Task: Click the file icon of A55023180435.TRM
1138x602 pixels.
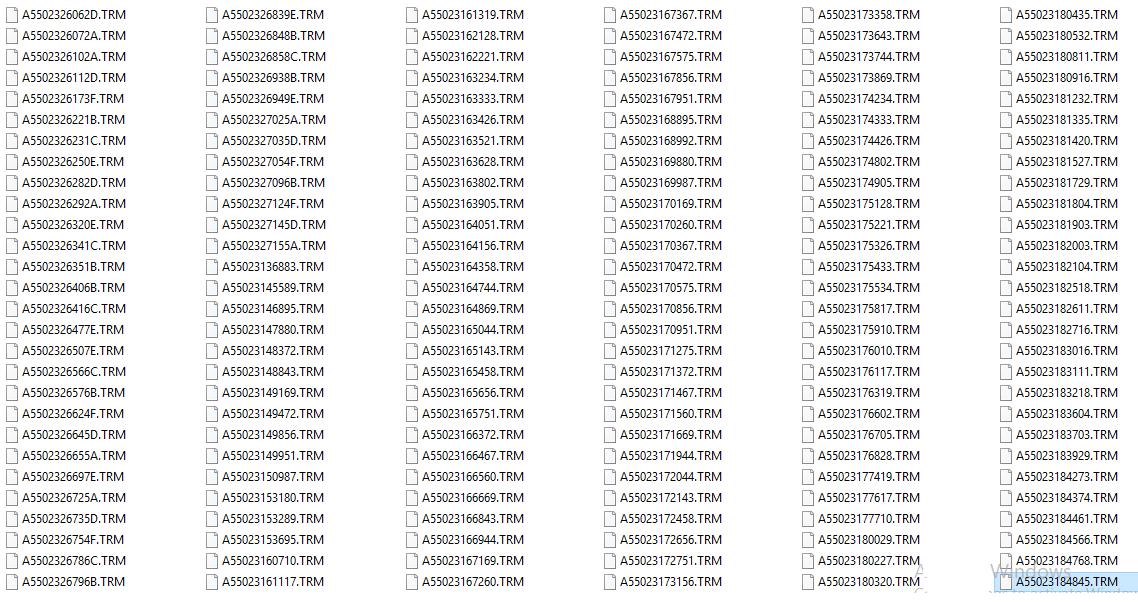Action: 1006,15
